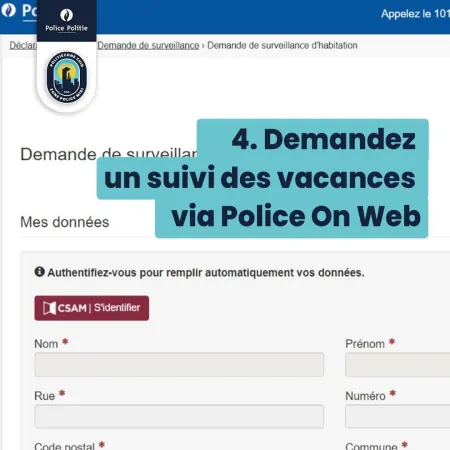The width and height of the screenshot is (450, 450).
Task: Click 'Demande de surveillance d'habitation' breadcrumb text
Action: point(282,45)
